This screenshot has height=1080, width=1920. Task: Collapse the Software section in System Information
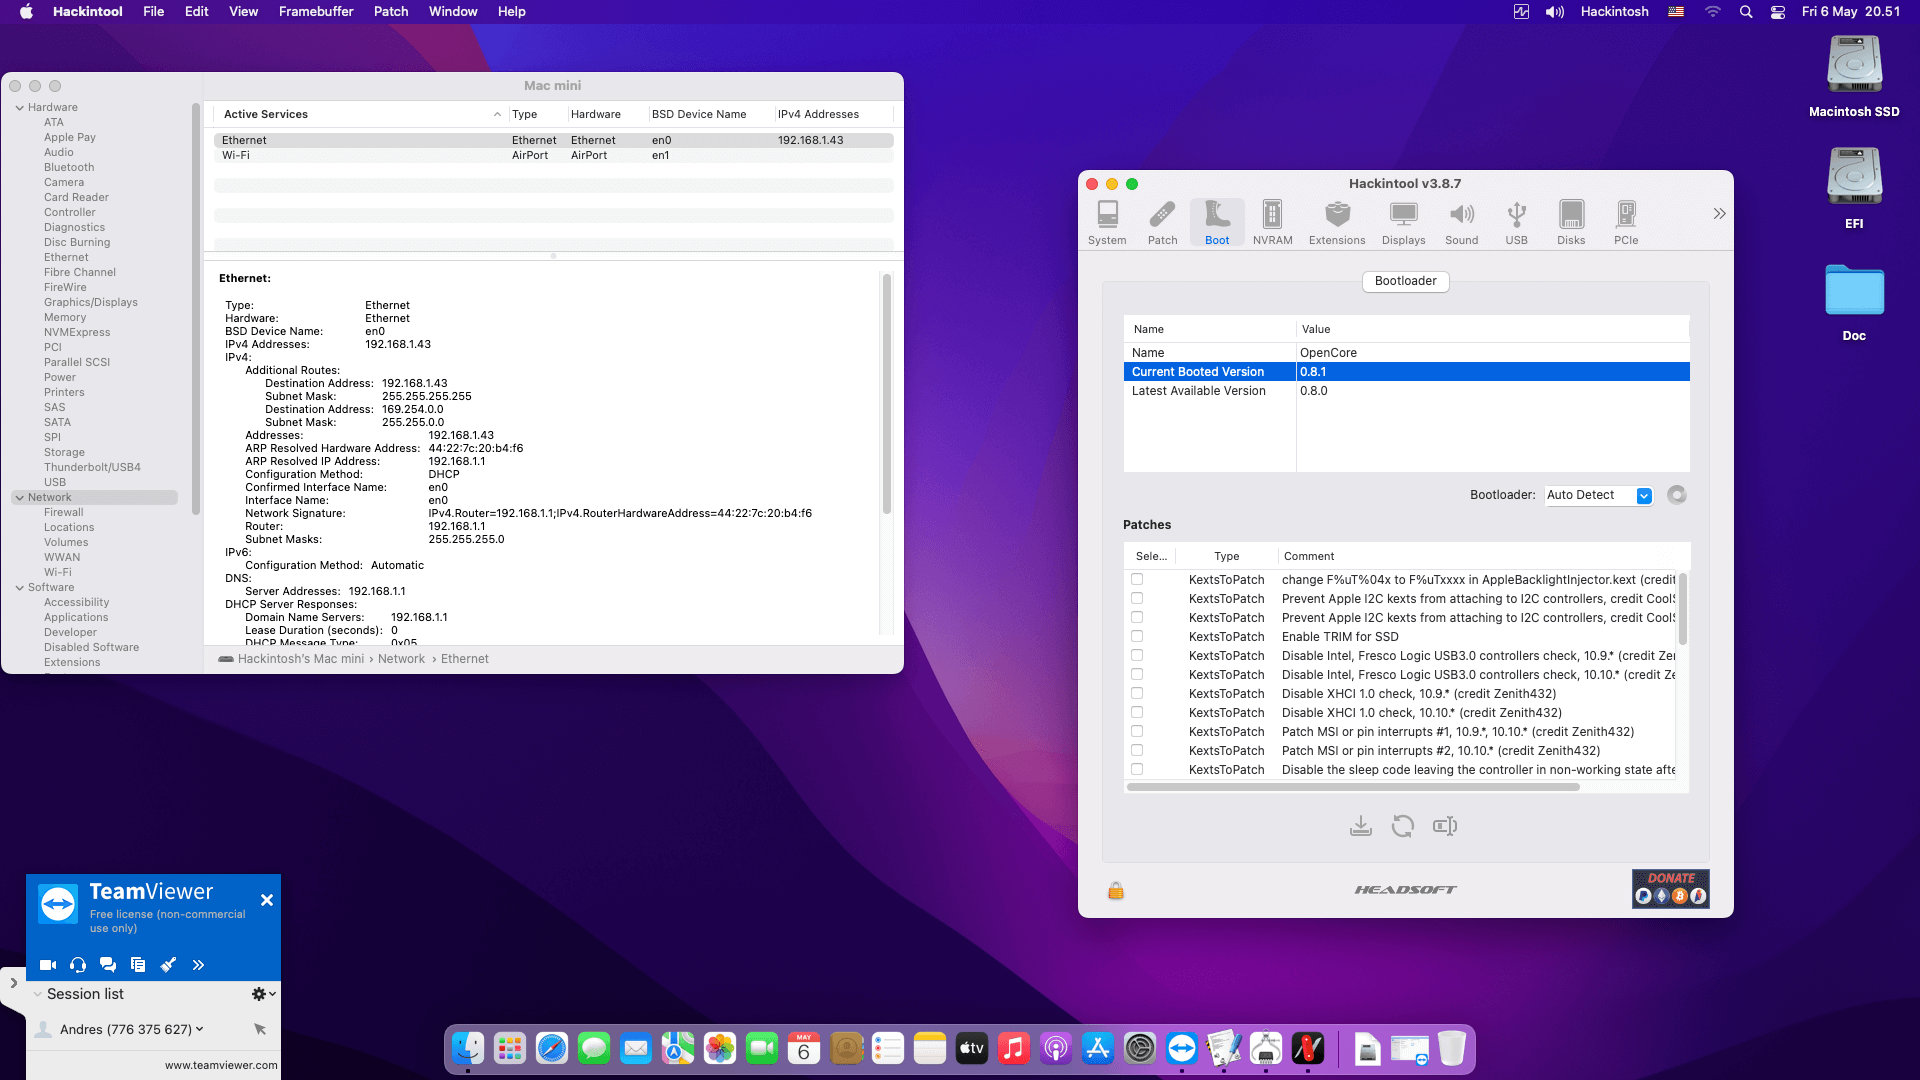[x=20, y=587]
